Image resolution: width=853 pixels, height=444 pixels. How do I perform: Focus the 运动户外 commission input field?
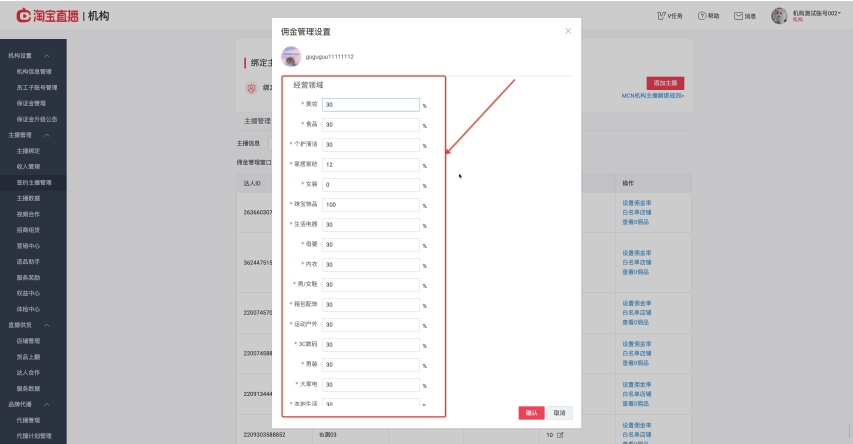pyautogui.click(x=370, y=325)
